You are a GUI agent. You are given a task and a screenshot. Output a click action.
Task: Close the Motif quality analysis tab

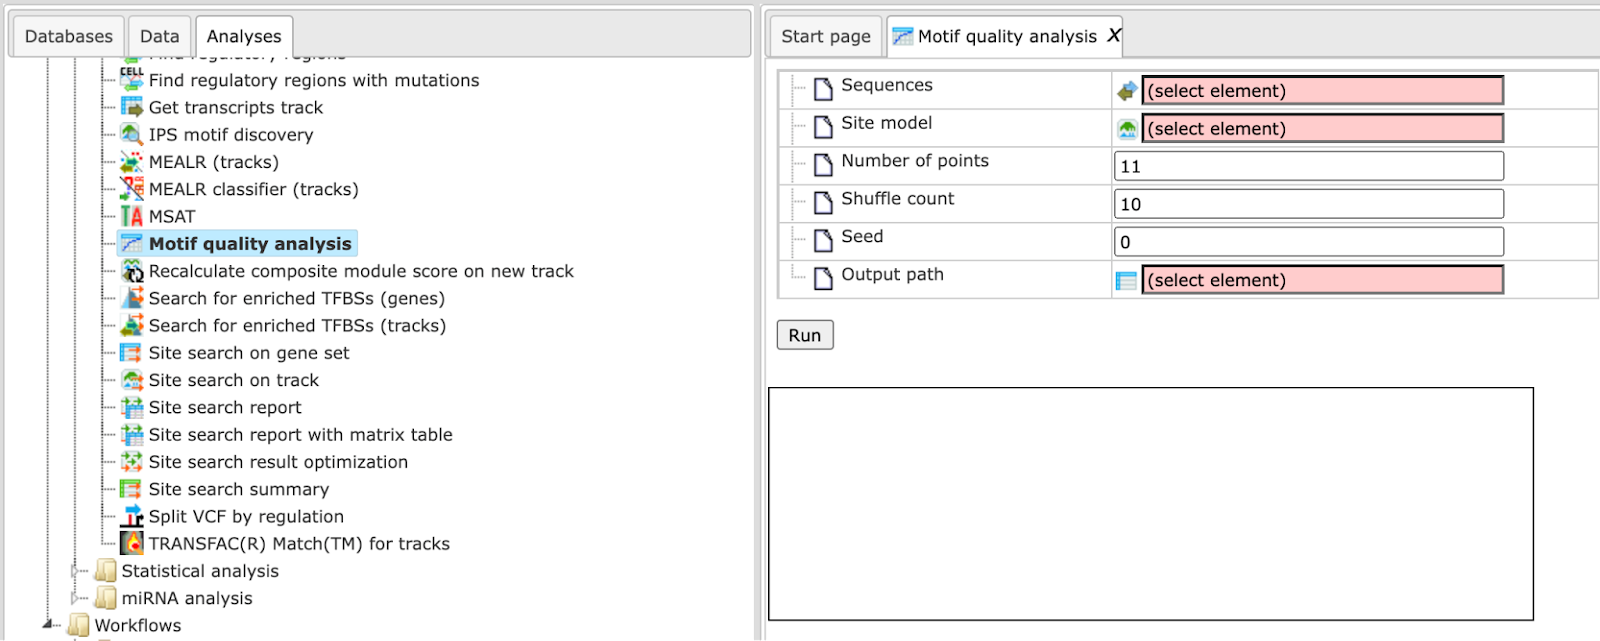tap(1113, 36)
